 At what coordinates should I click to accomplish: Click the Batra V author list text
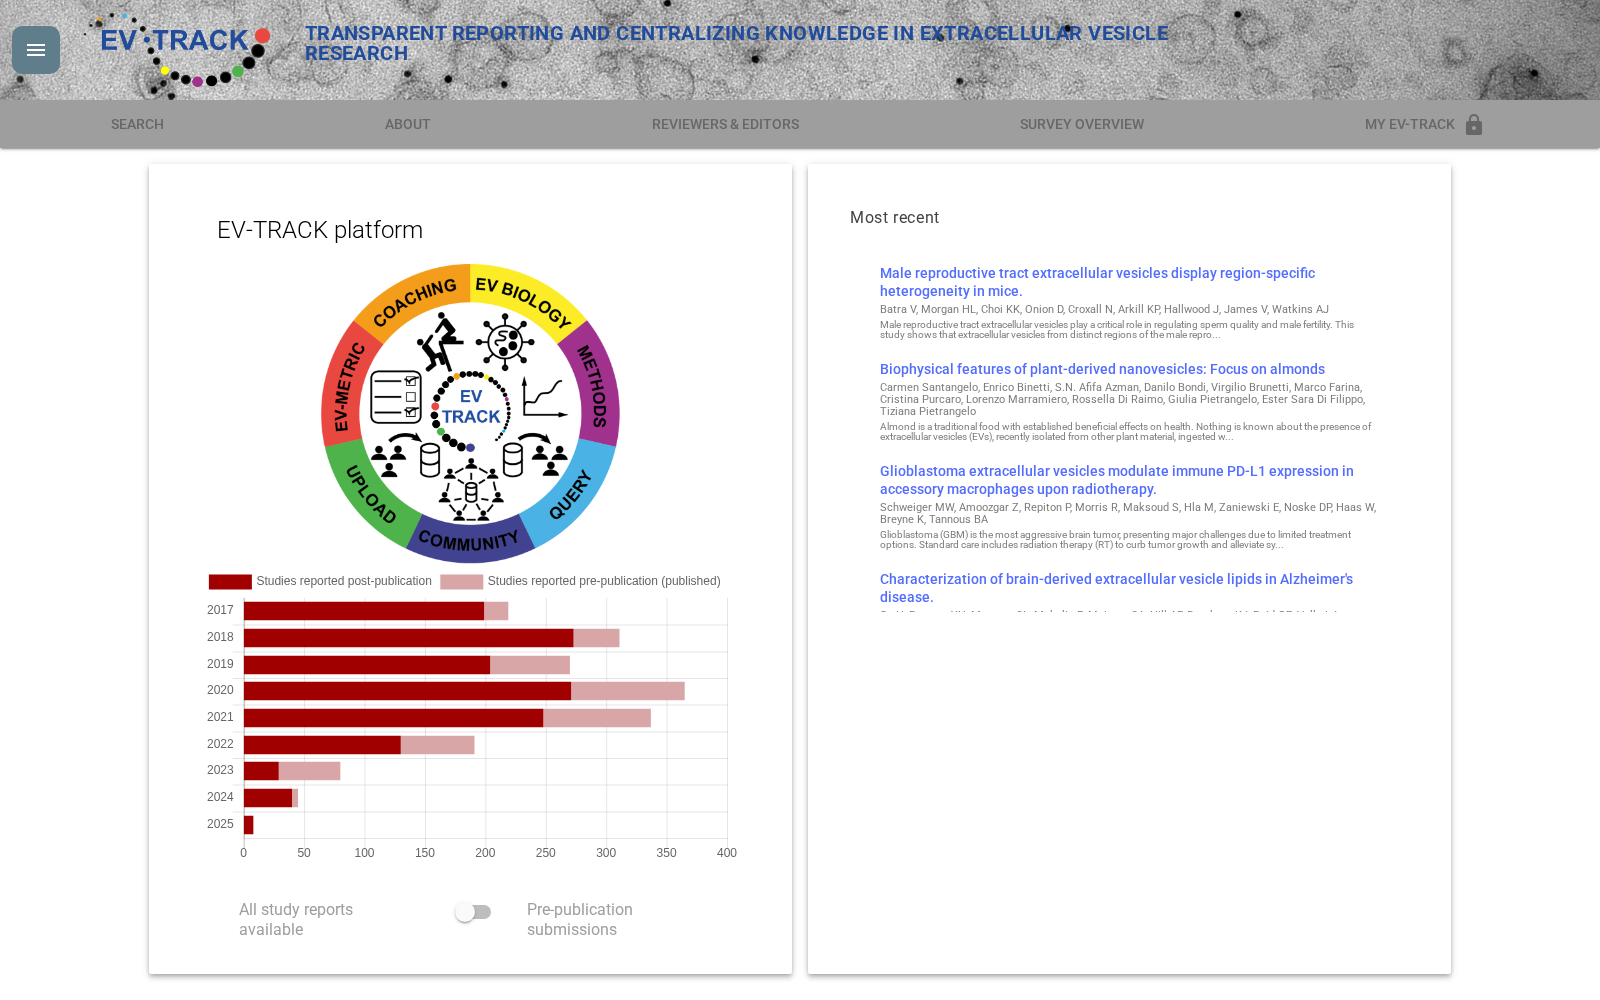click(1104, 310)
